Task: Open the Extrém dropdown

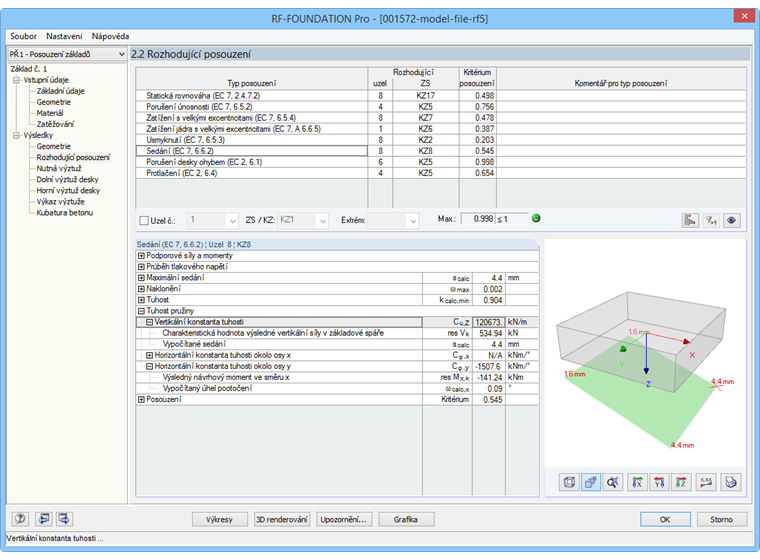Action: (x=413, y=221)
